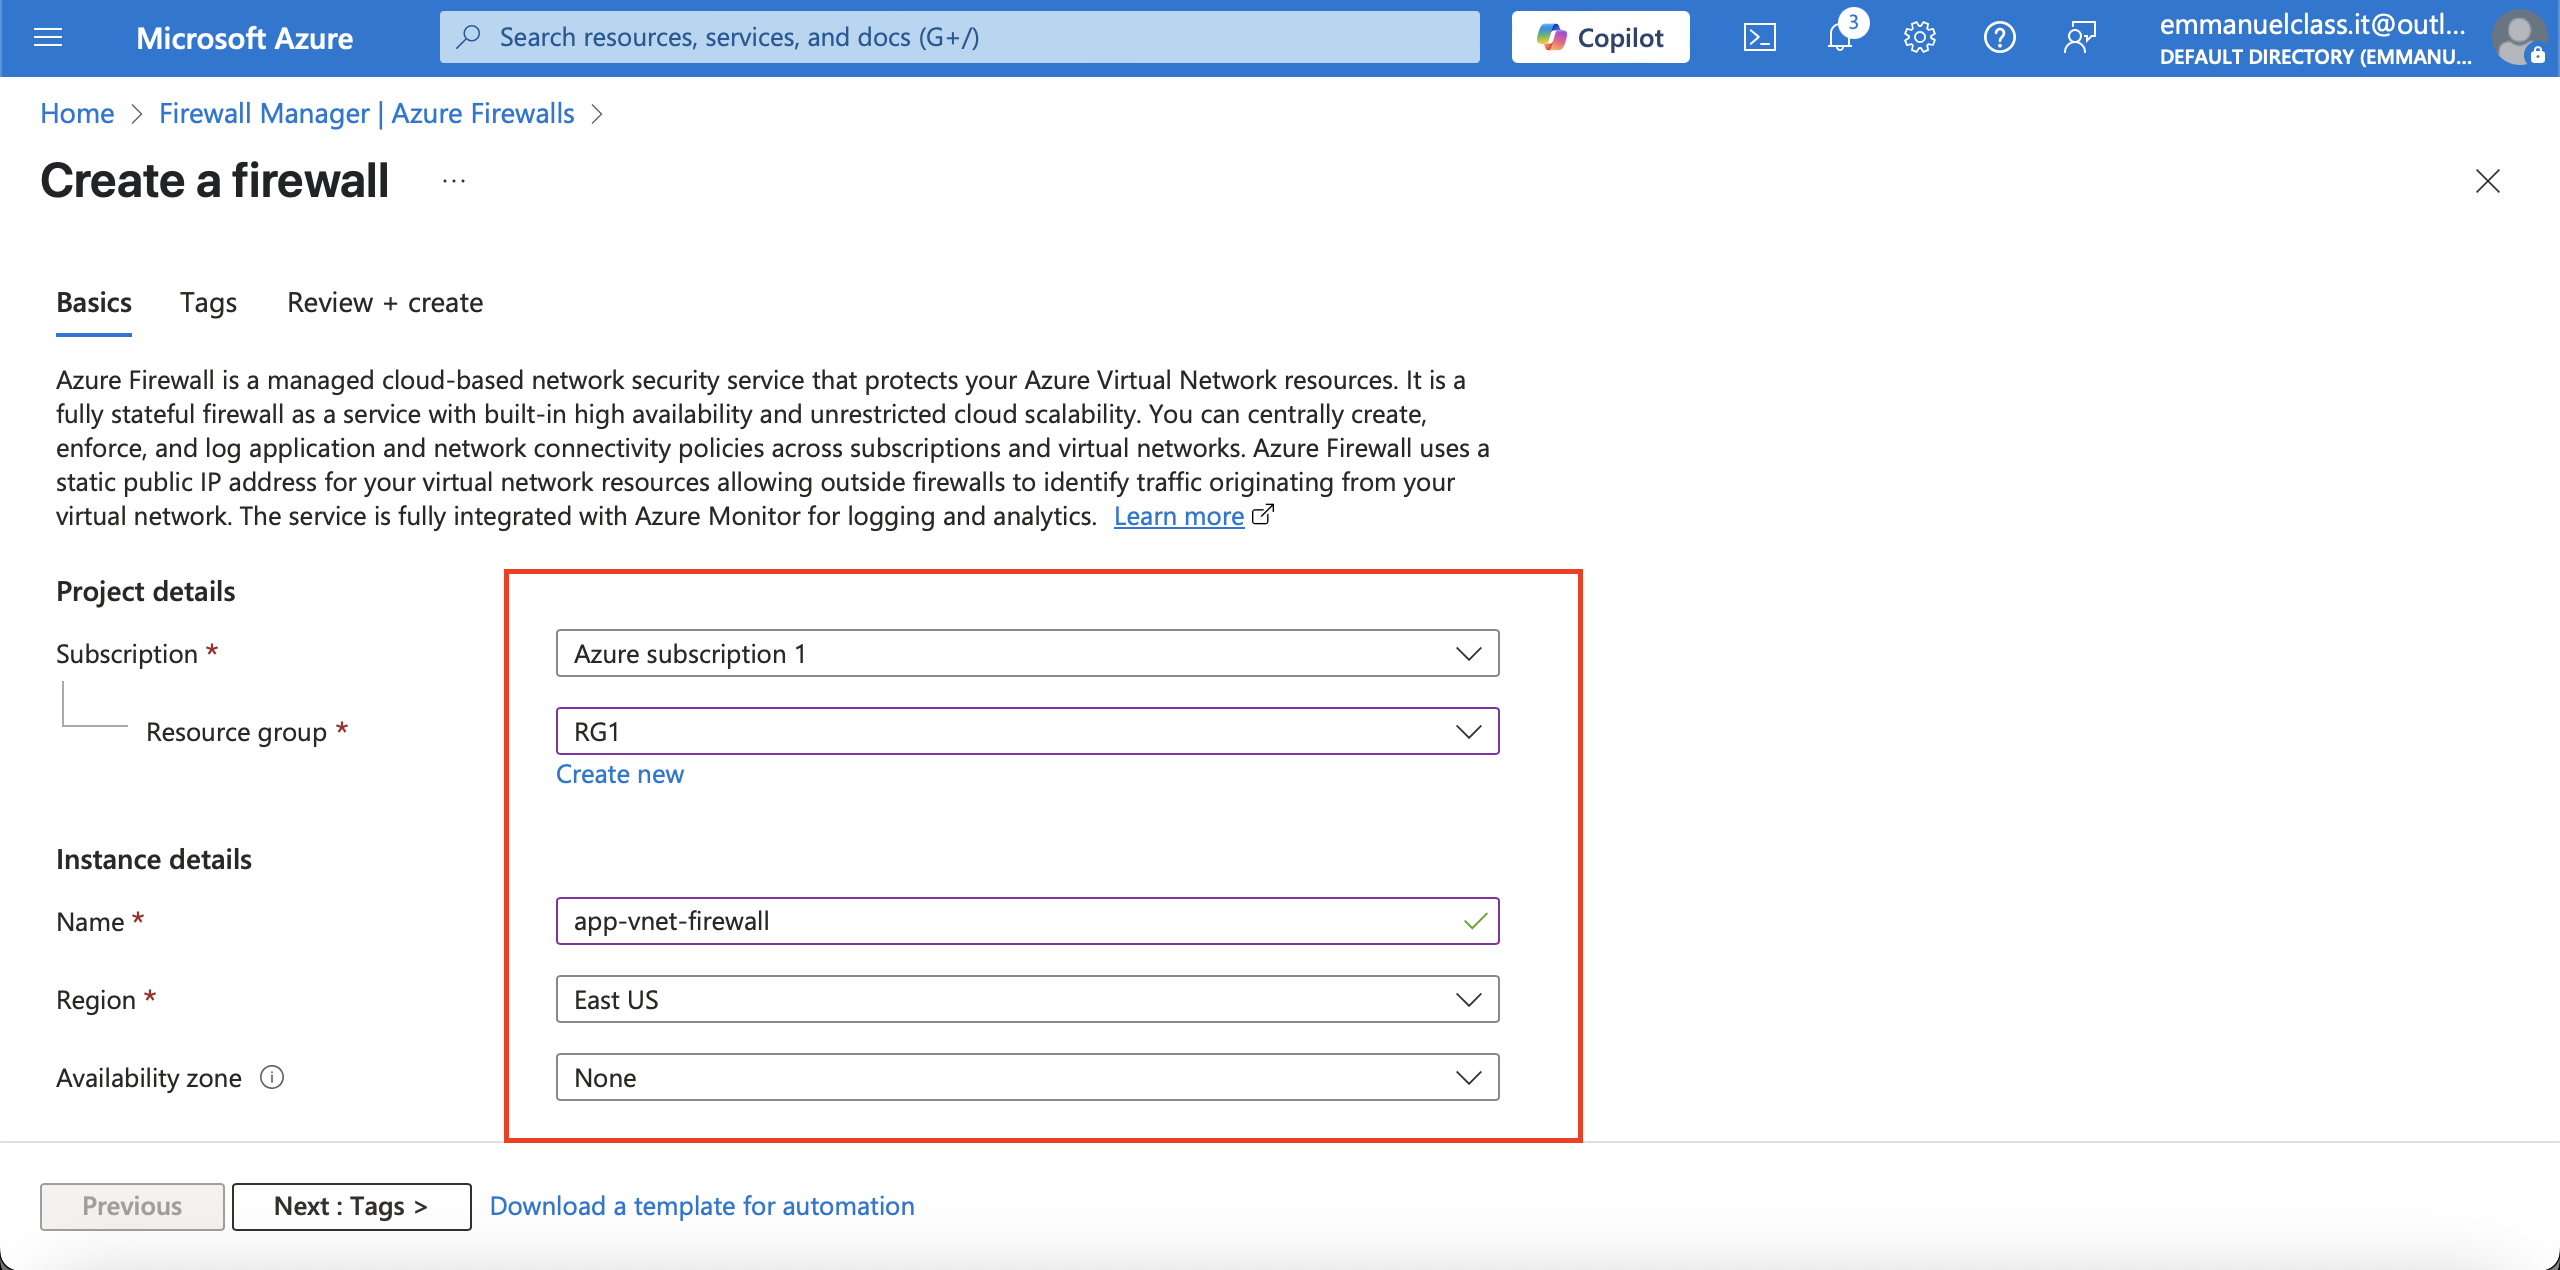Click the search magnifier icon
The width and height of the screenshot is (2560, 1270).
coord(468,37)
